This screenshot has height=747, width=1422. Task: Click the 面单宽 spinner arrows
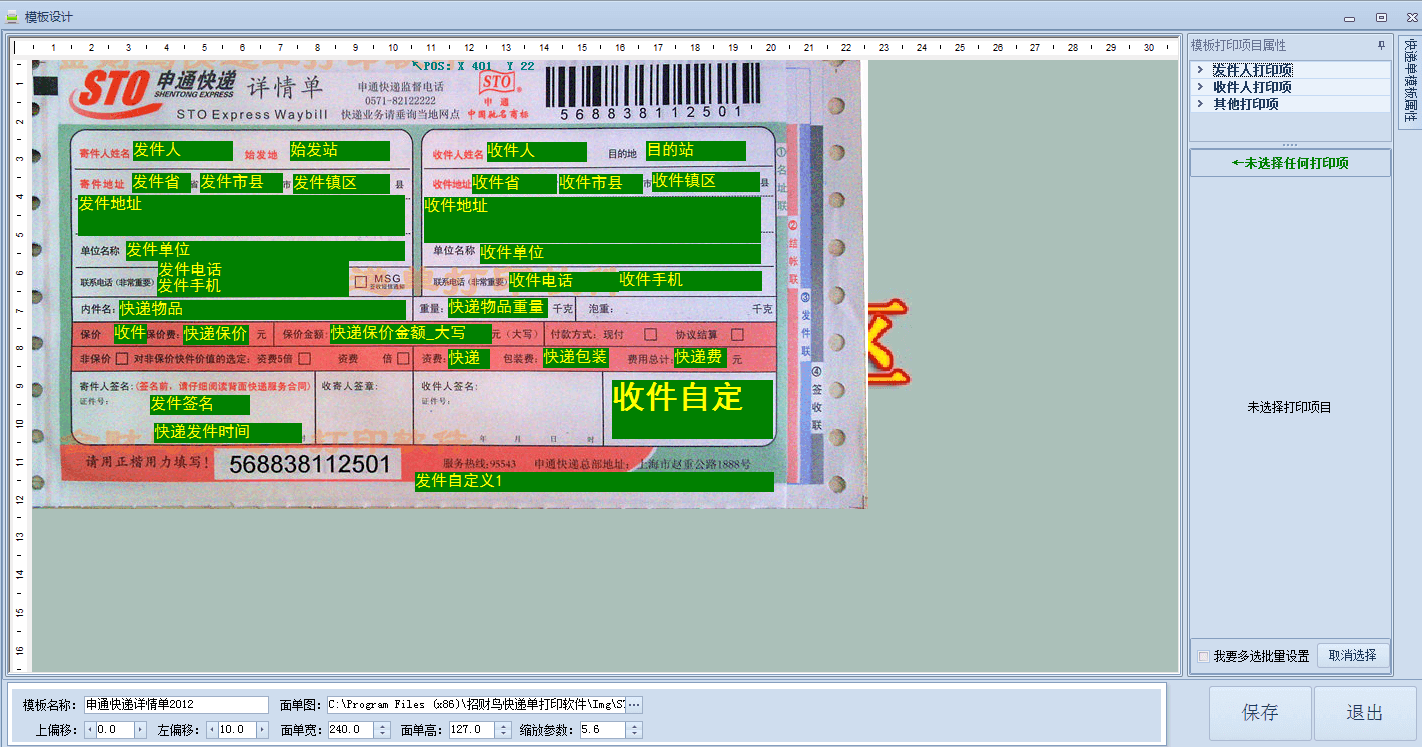382,730
